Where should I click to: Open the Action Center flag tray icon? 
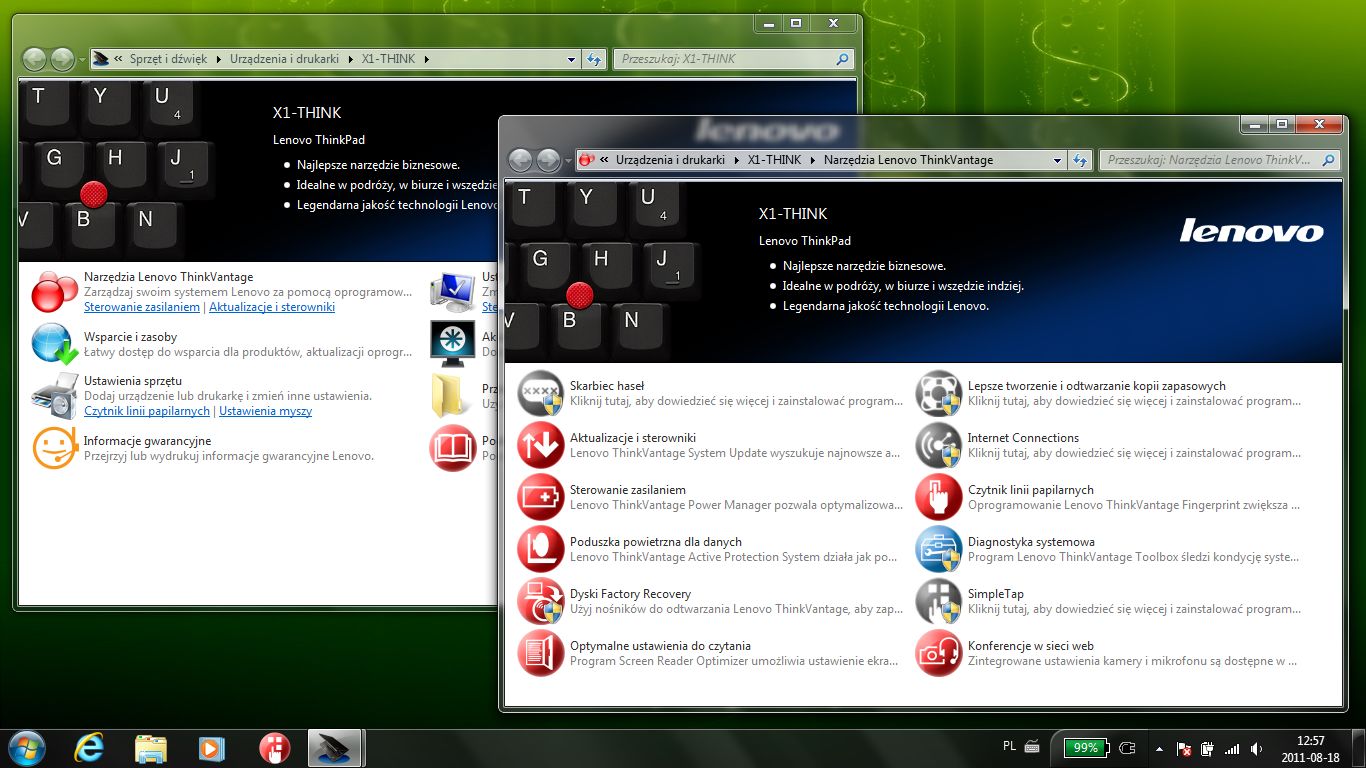tap(1183, 748)
